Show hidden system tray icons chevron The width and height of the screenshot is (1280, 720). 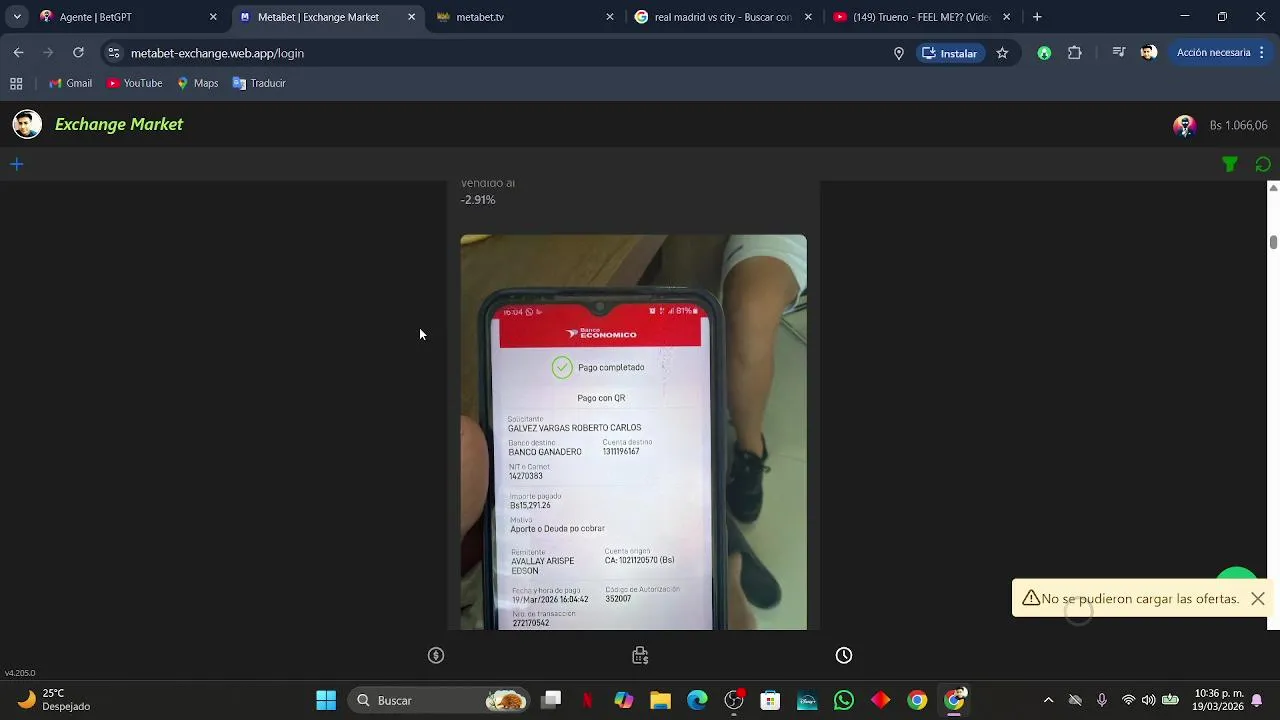coord(1048,700)
